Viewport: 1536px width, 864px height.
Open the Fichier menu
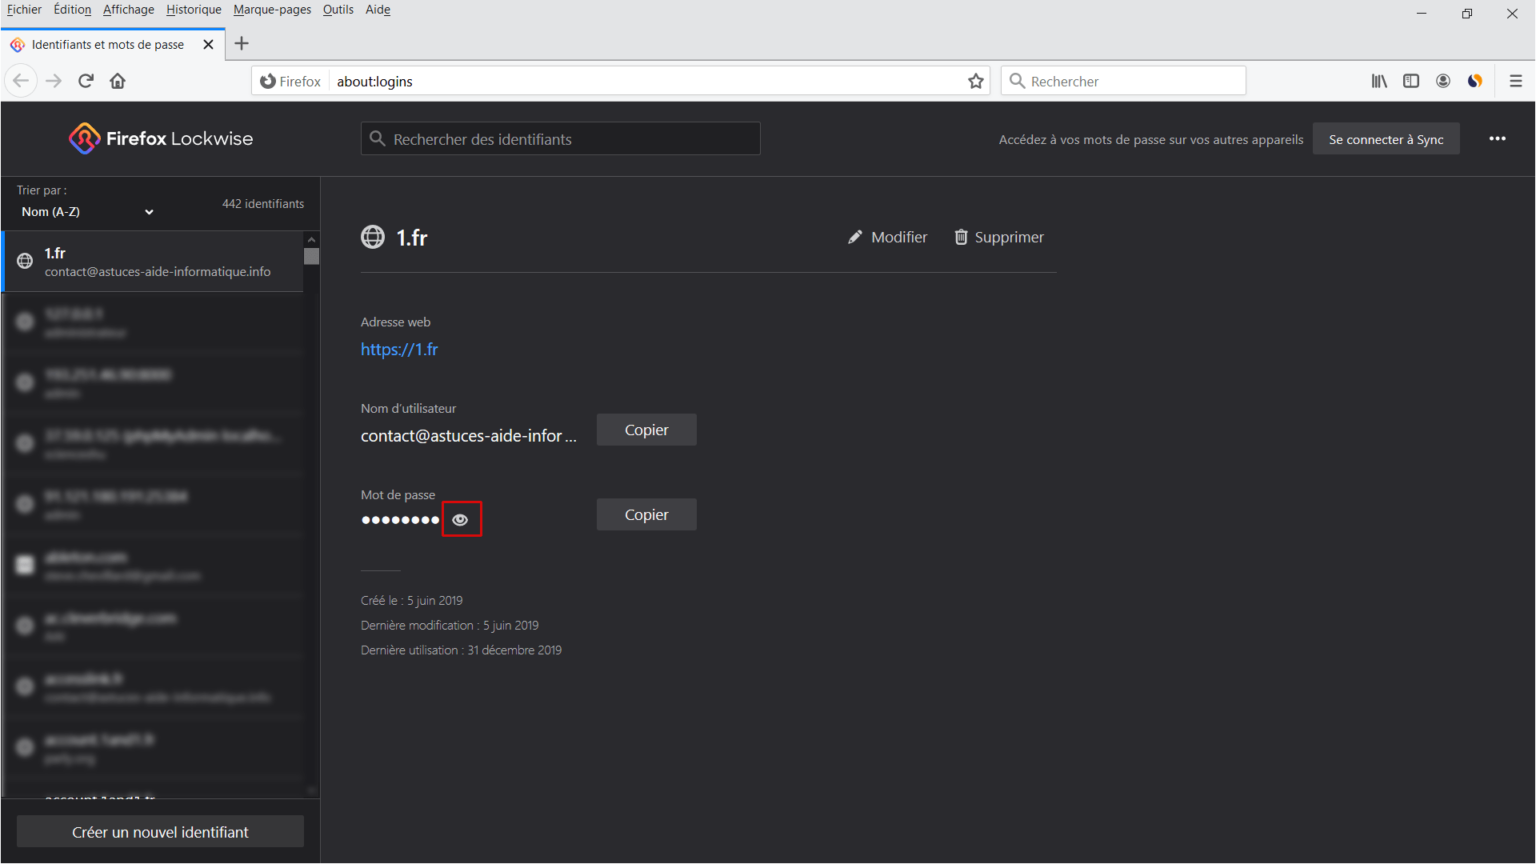point(24,10)
